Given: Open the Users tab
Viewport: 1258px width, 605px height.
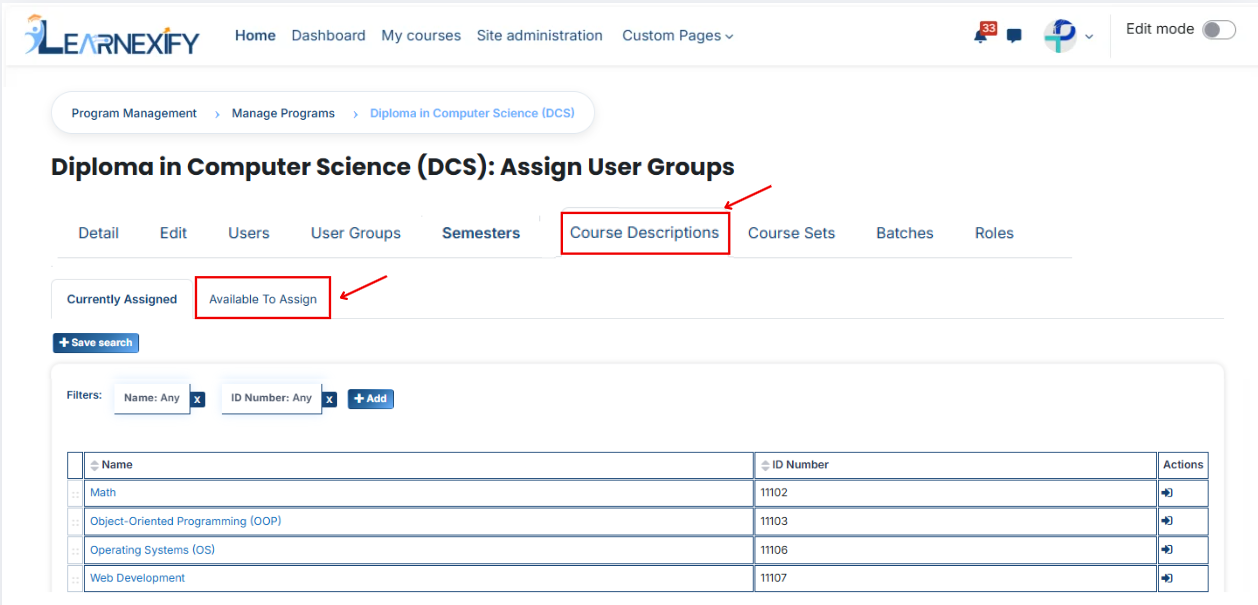Looking at the screenshot, I should (249, 233).
